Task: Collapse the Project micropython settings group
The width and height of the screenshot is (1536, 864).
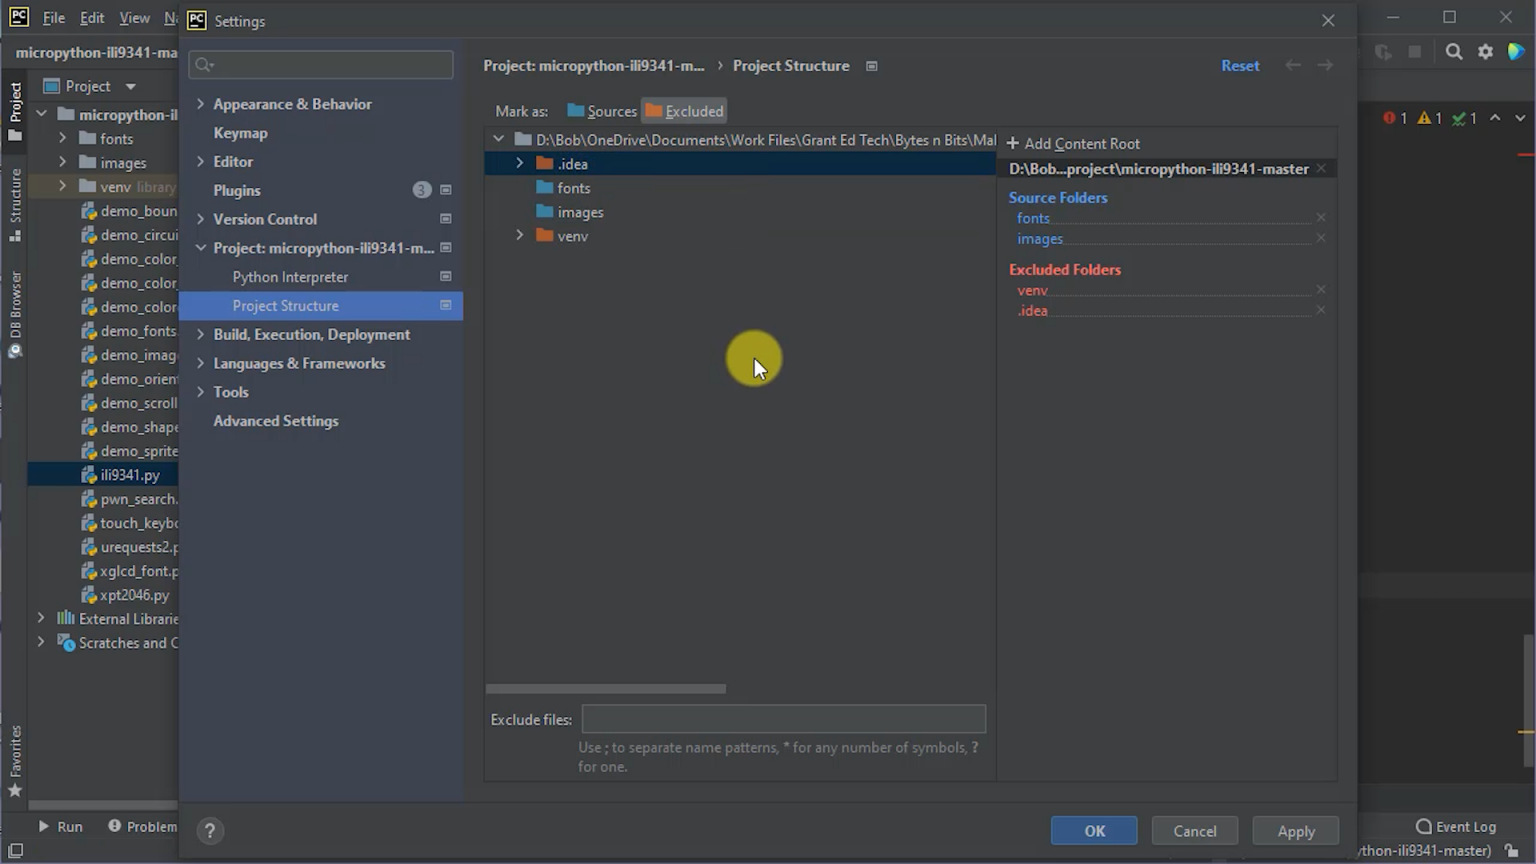Action: click(201, 248)
